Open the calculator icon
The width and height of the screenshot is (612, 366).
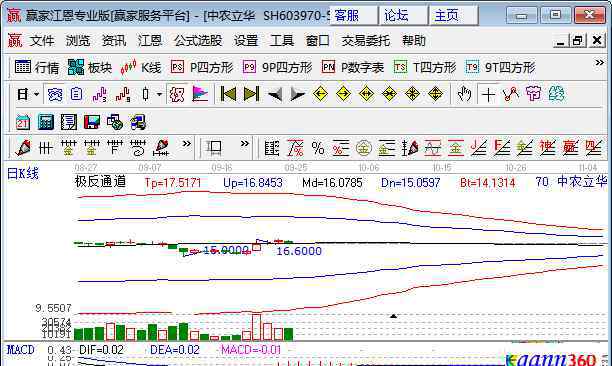point(46,122)
